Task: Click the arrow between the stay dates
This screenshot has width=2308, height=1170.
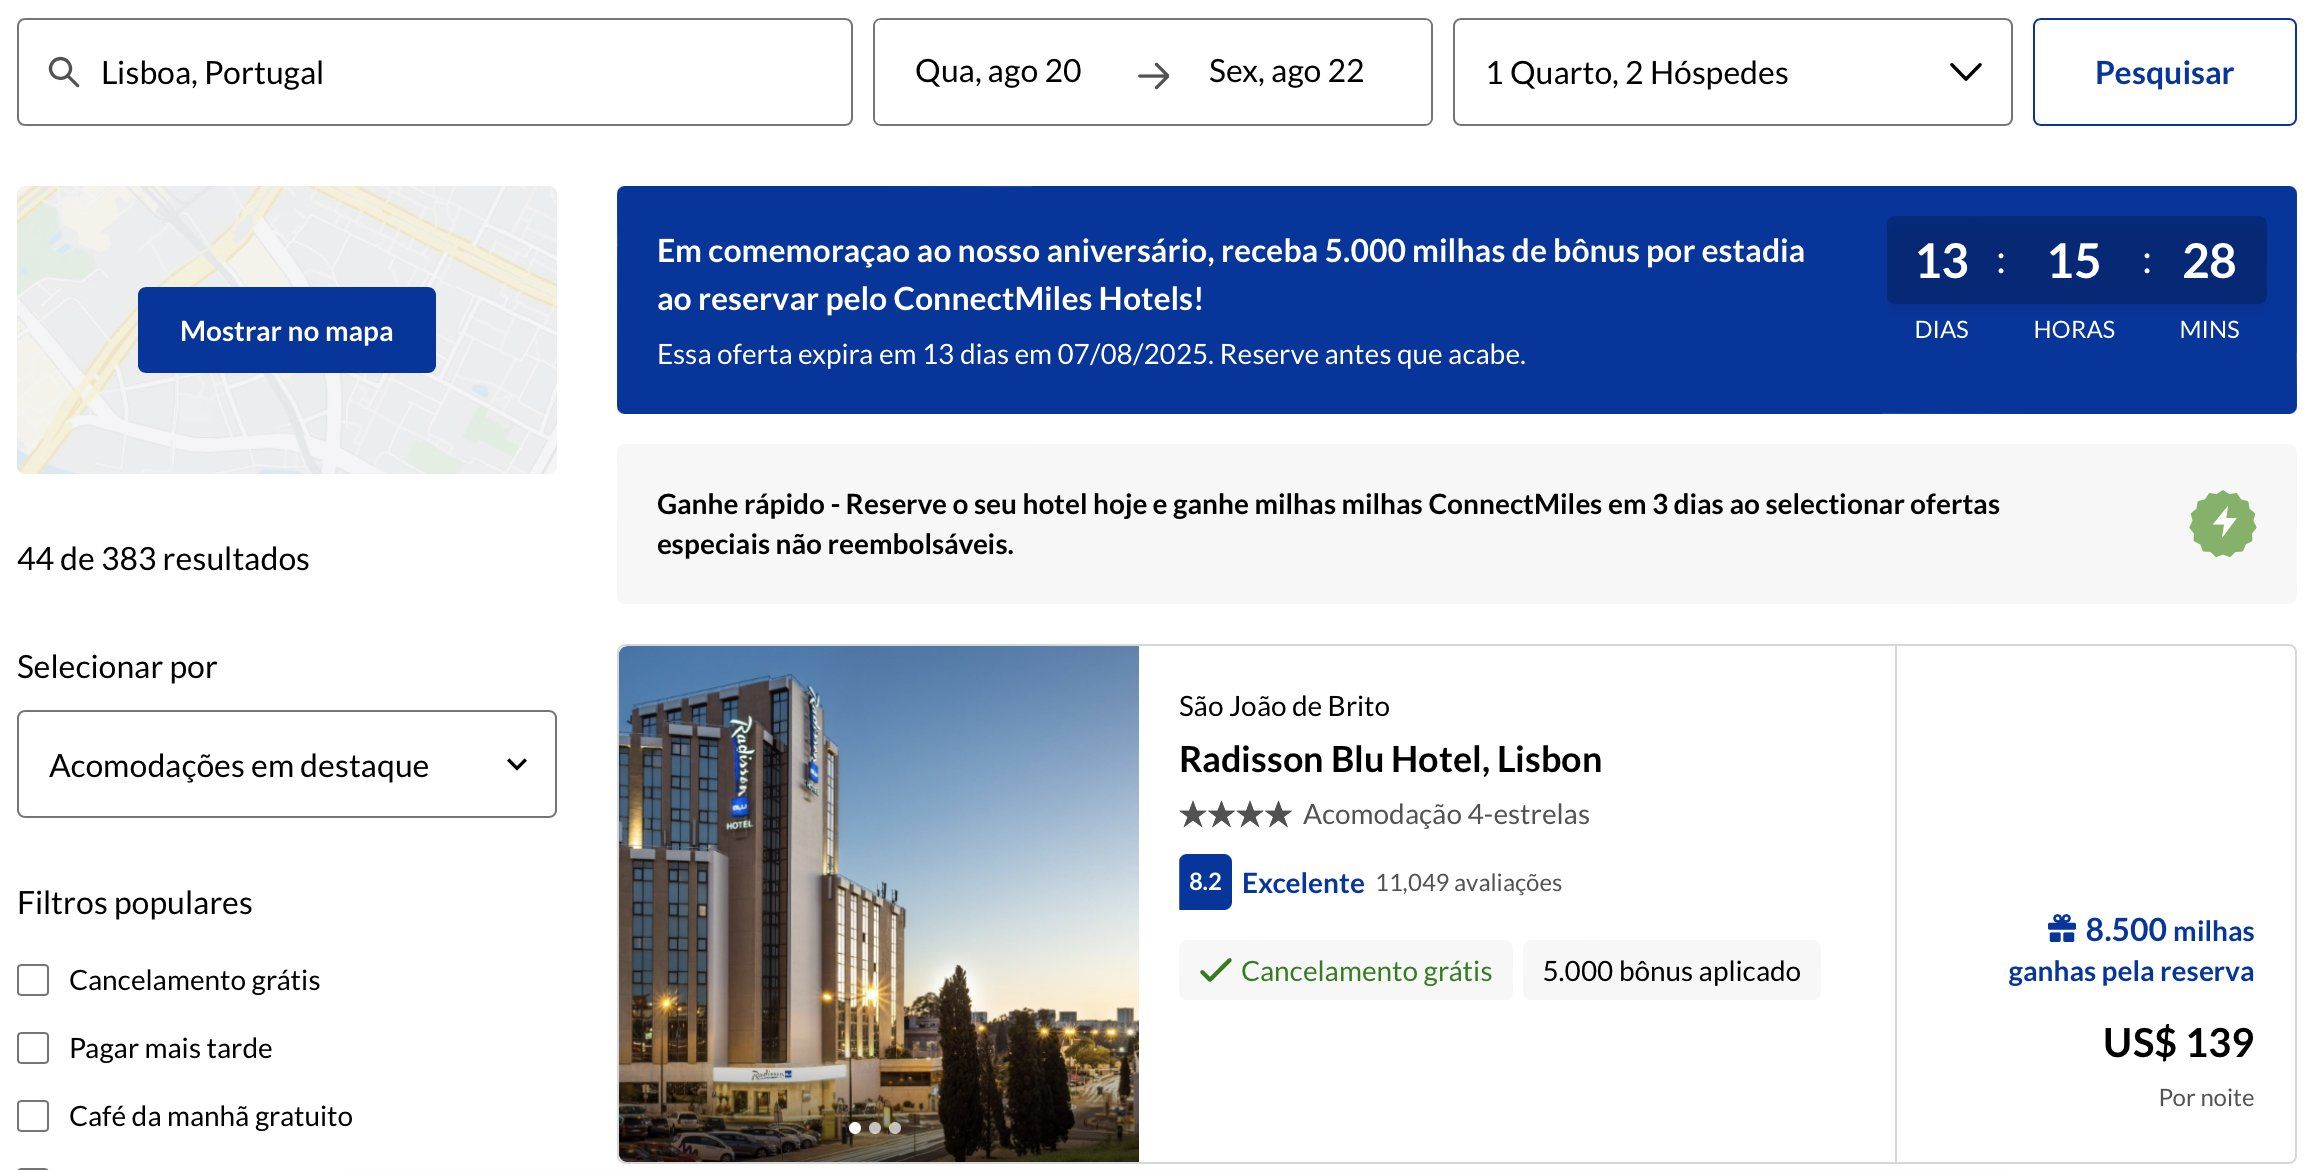Action: (1153, 74)
